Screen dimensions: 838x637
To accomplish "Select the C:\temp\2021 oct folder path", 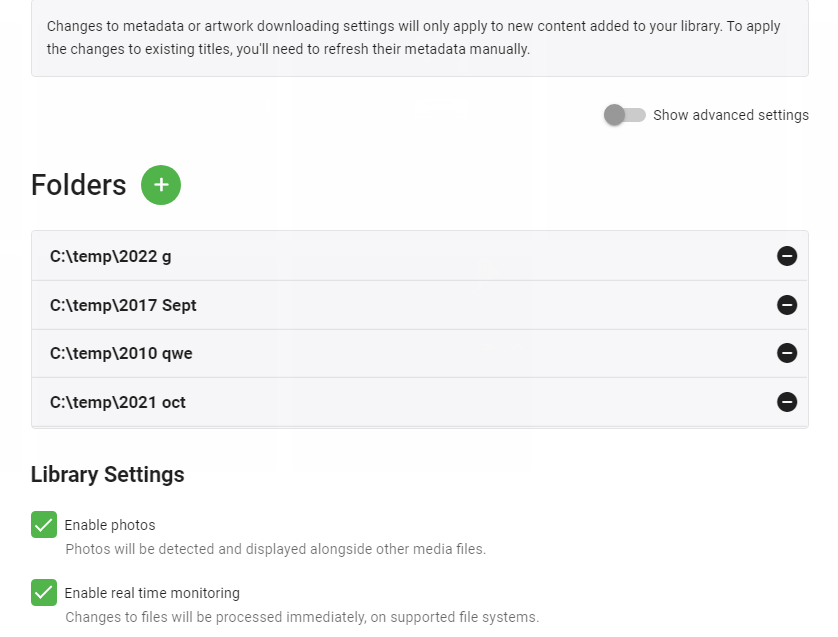I will point(118,402).
